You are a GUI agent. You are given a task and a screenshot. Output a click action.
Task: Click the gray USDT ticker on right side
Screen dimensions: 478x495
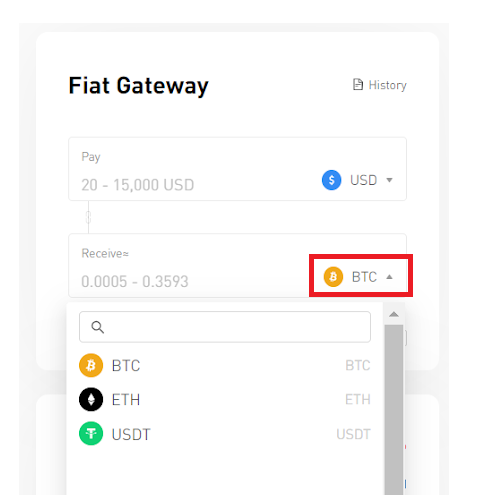353,434
